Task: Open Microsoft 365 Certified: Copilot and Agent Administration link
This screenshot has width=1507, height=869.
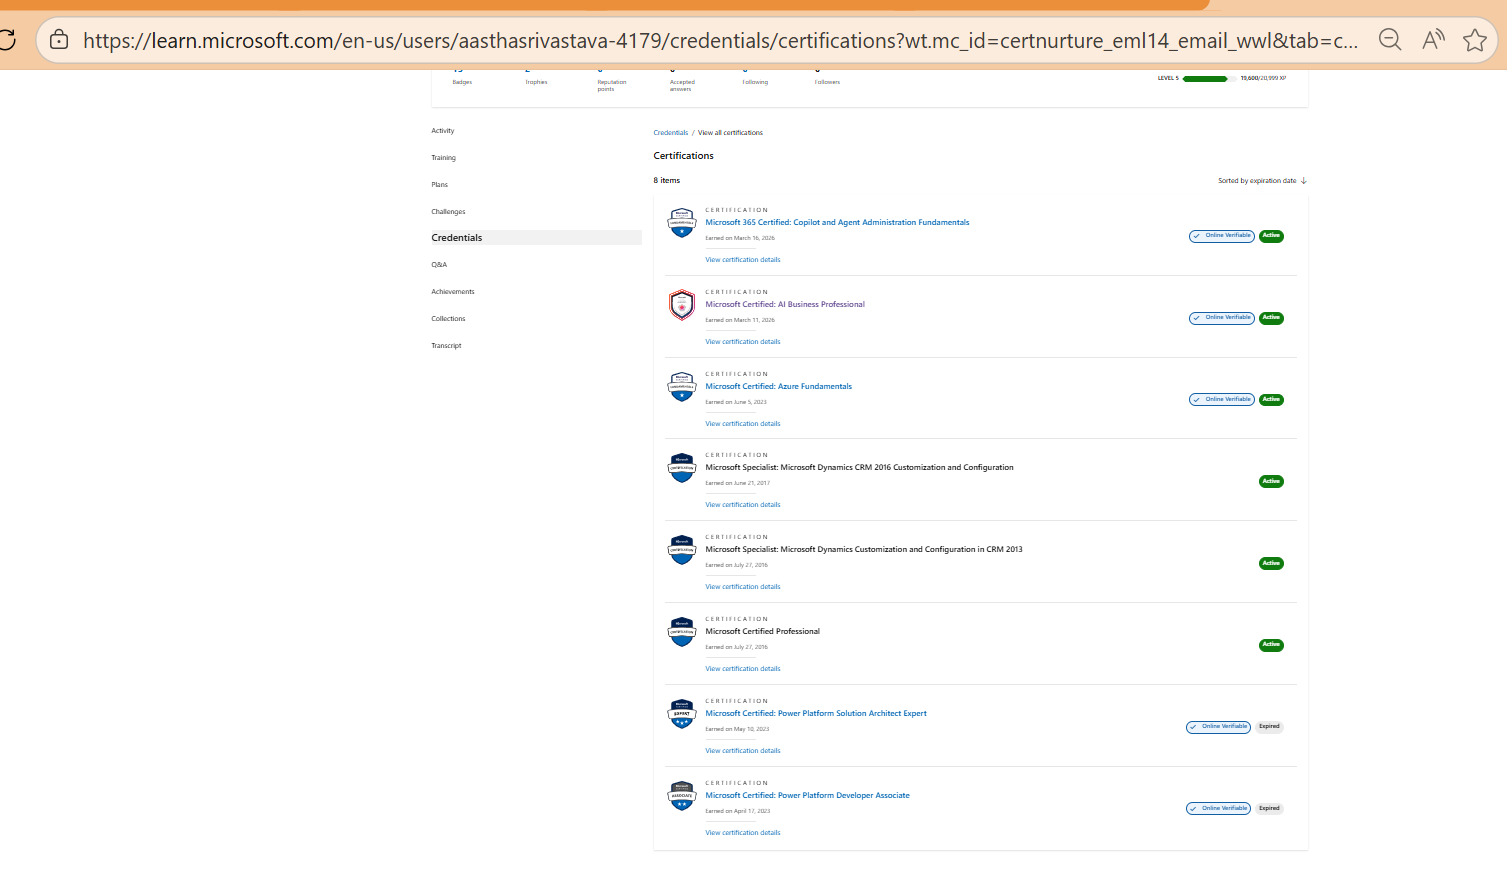Action: (x=837, y=223)
